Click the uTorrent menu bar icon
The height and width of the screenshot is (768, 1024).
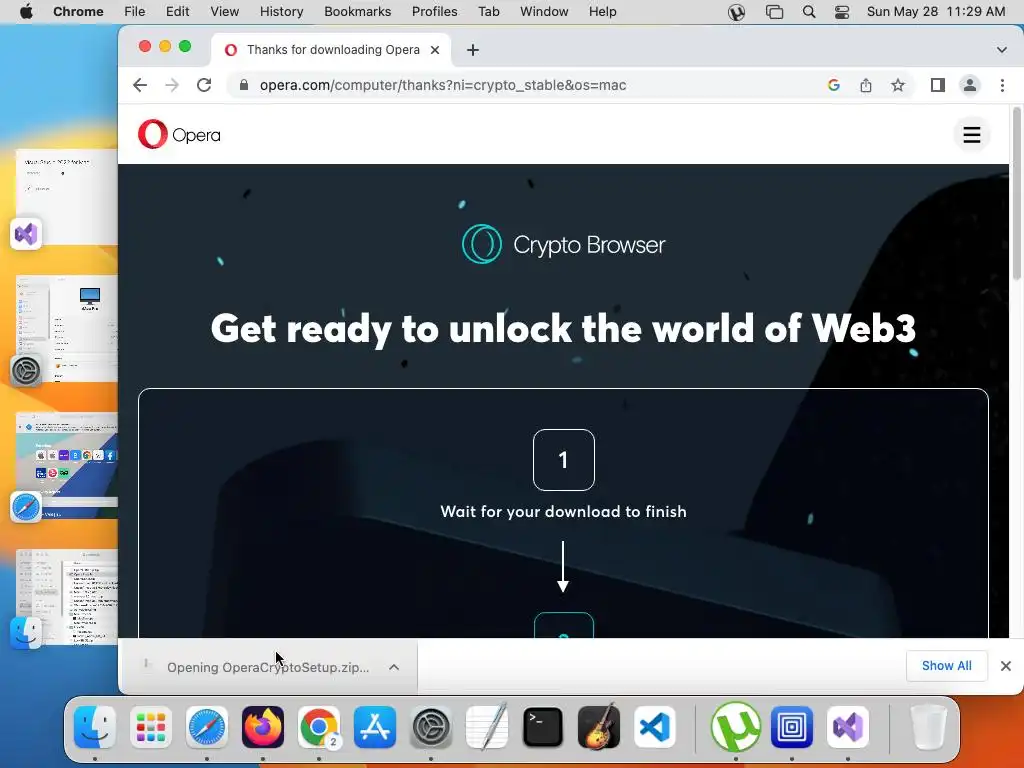[x=737, y=12]
